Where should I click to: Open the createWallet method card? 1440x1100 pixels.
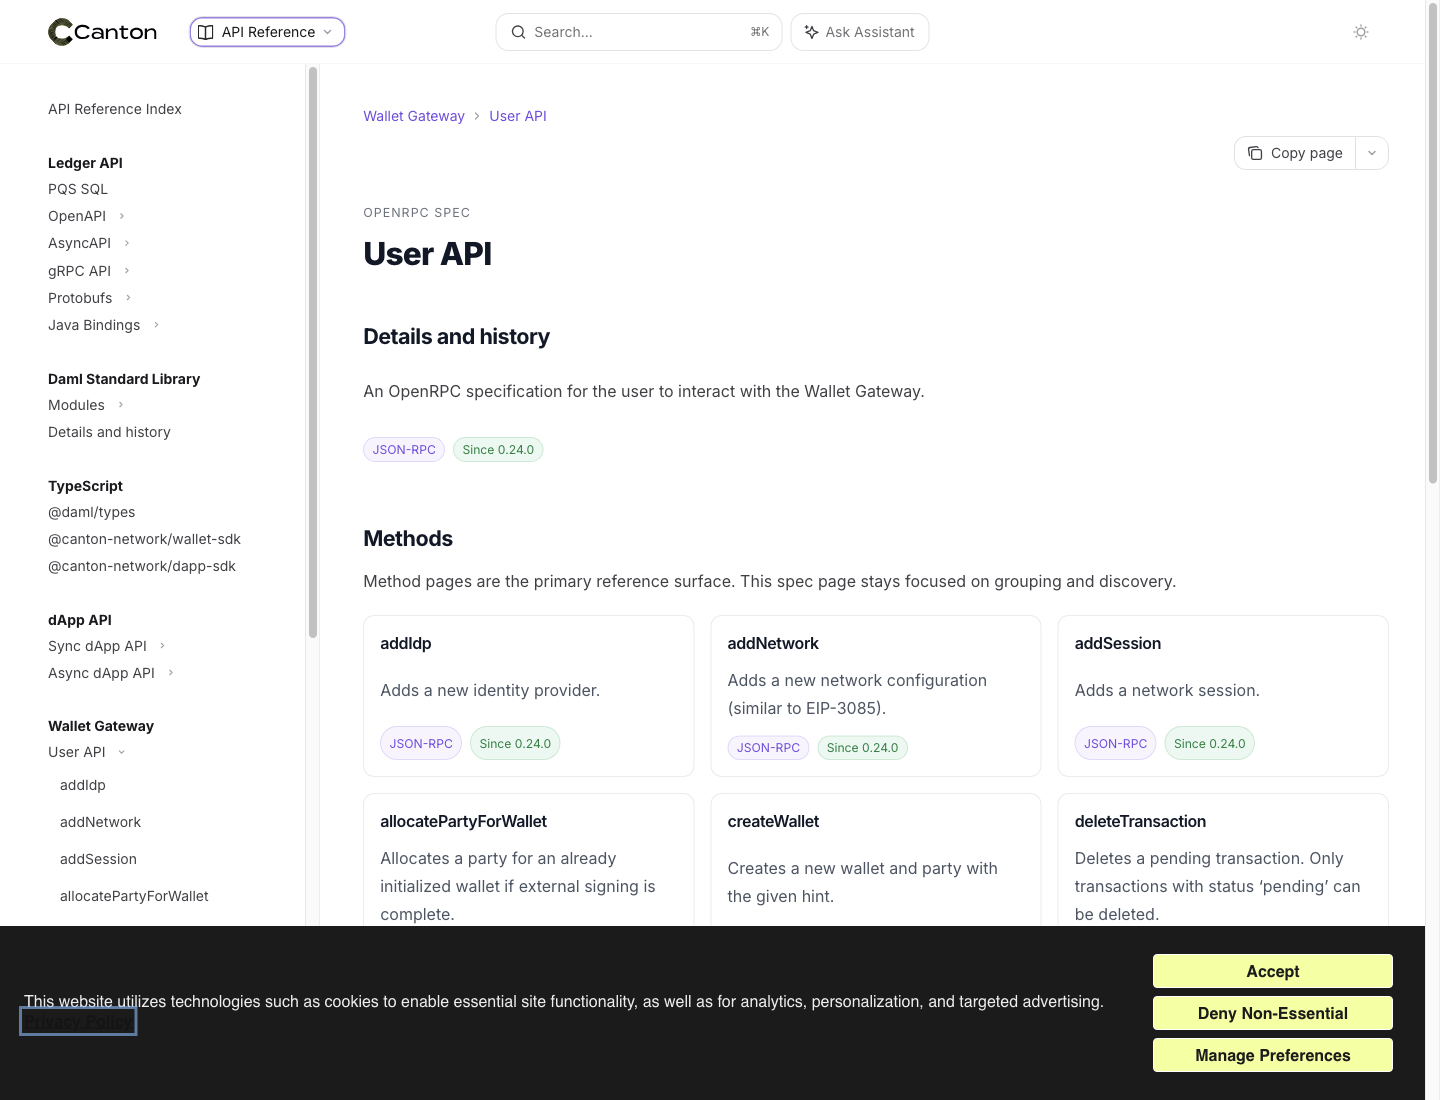876,860
